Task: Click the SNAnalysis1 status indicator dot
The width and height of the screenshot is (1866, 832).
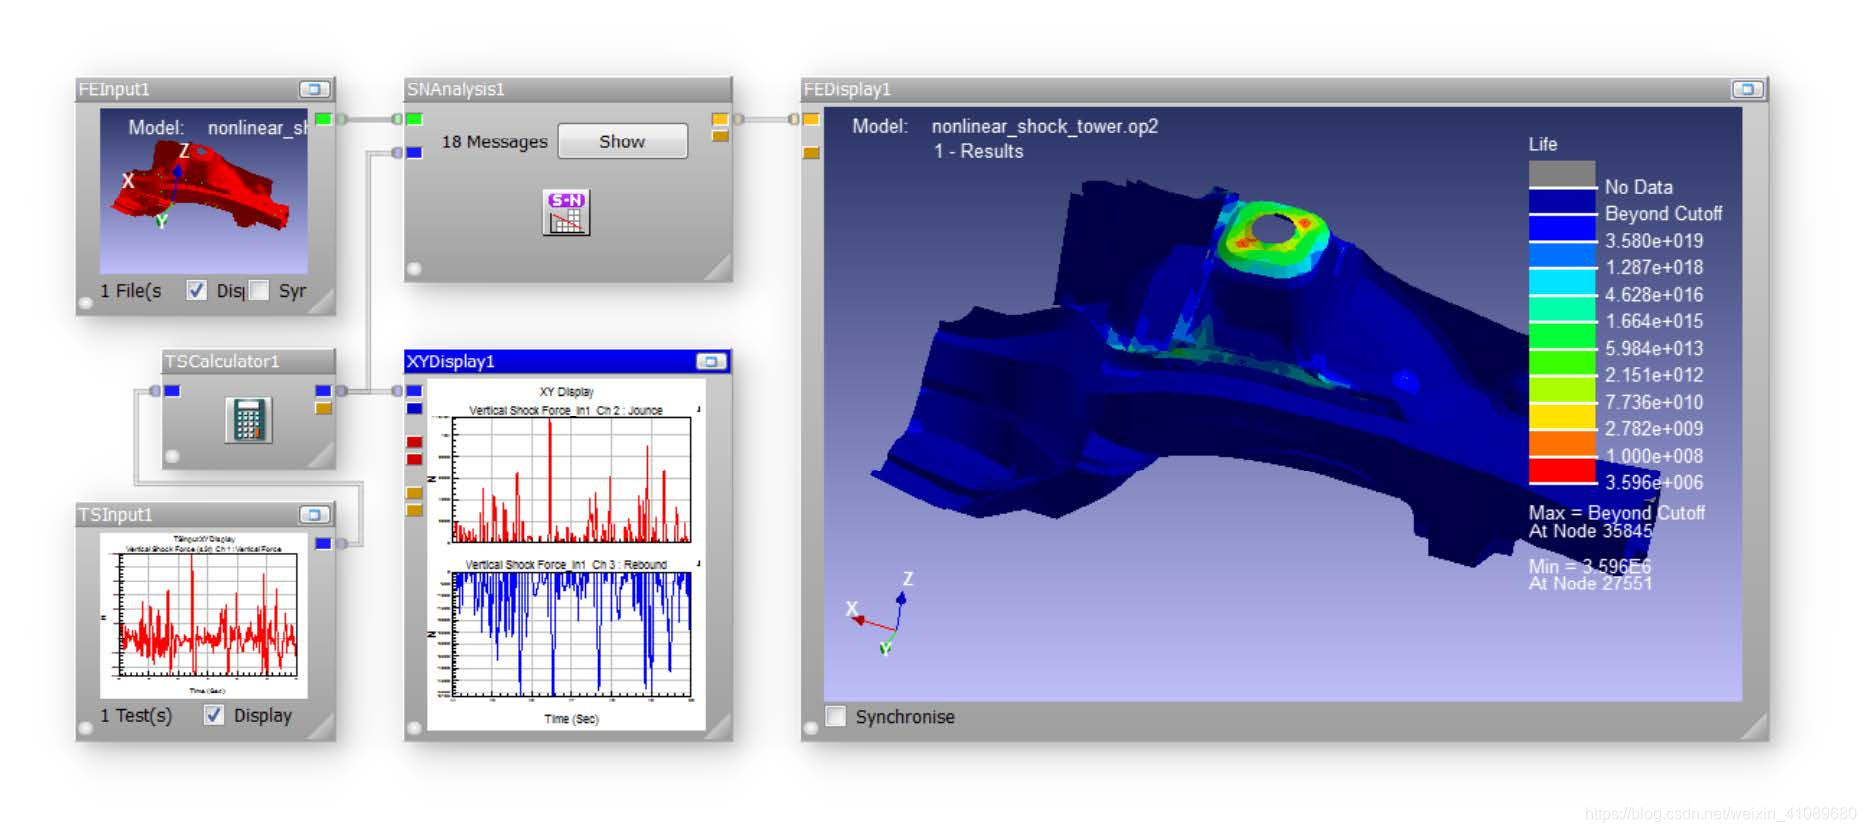Action: point(414,268)
